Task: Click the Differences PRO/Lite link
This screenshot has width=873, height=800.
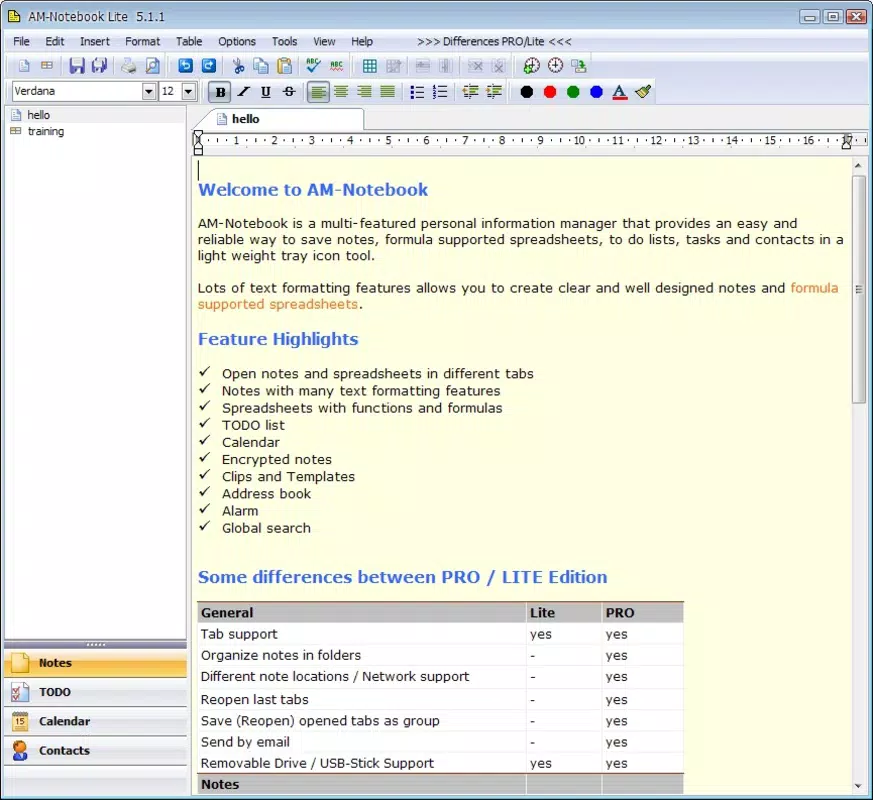Action: pos(494,42)
